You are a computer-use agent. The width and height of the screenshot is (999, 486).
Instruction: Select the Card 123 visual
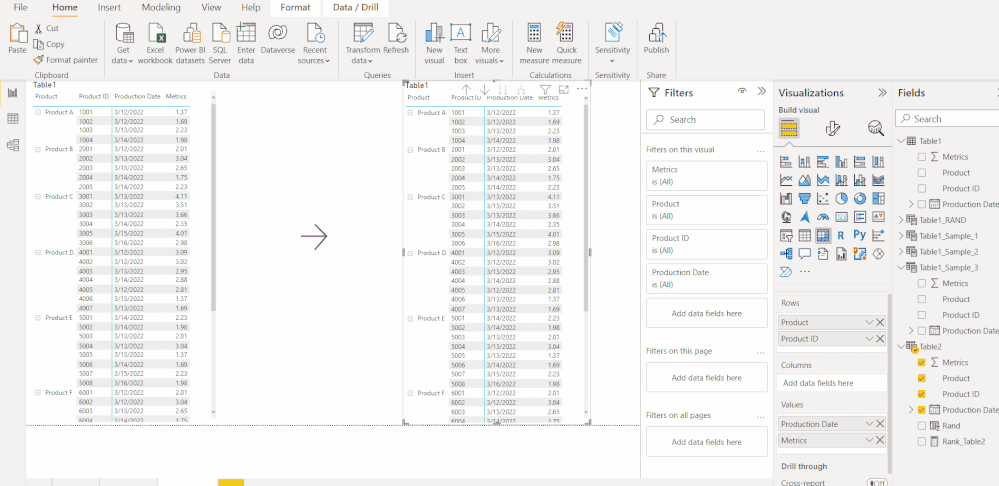click(x=841, y=217)
